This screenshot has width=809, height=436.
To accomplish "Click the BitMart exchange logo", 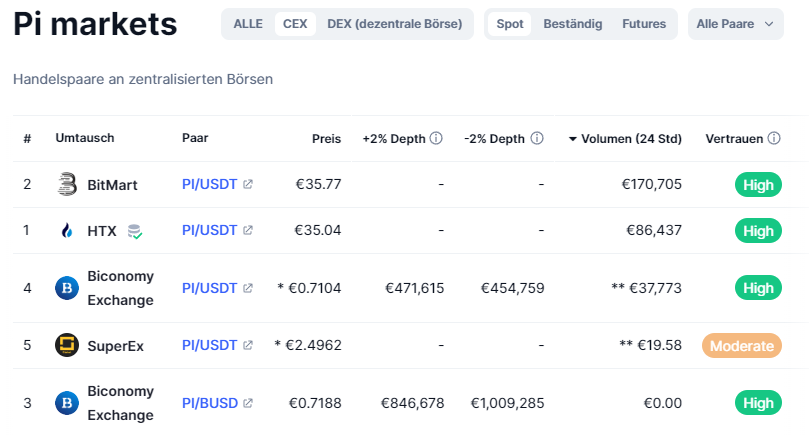I will pyautogui.click(x=67, y=184).
